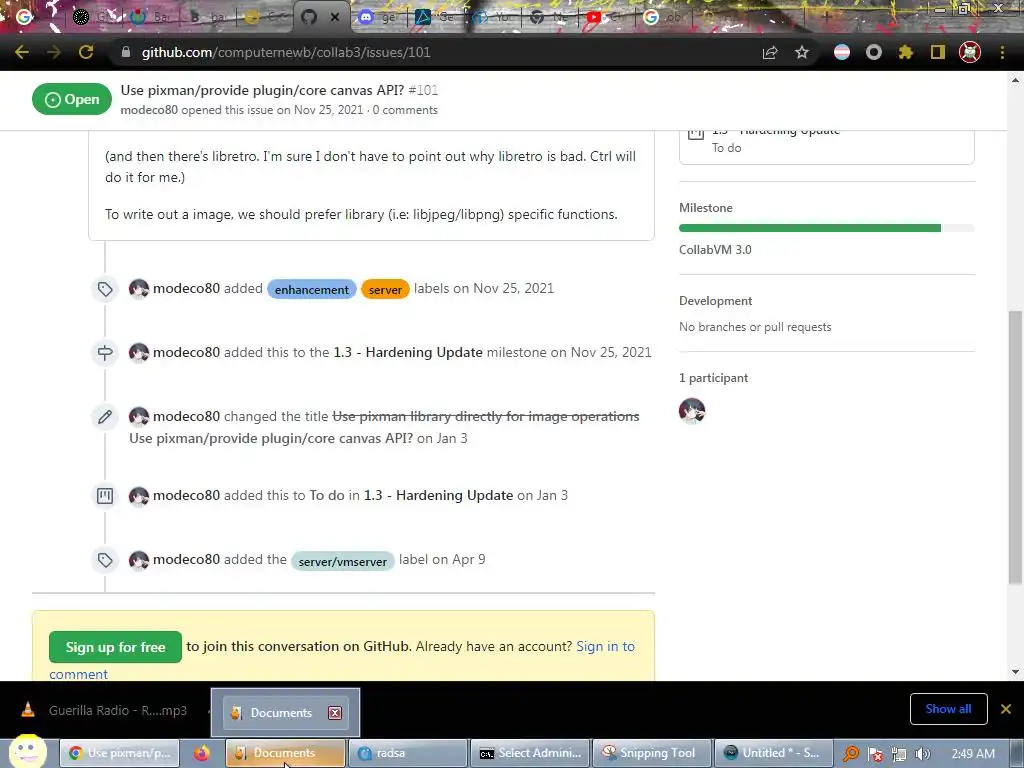Open the 2:49 AM taskbar clock
Image resolution: width=1024 pixels, height=768 pixels.
point(973,754)
